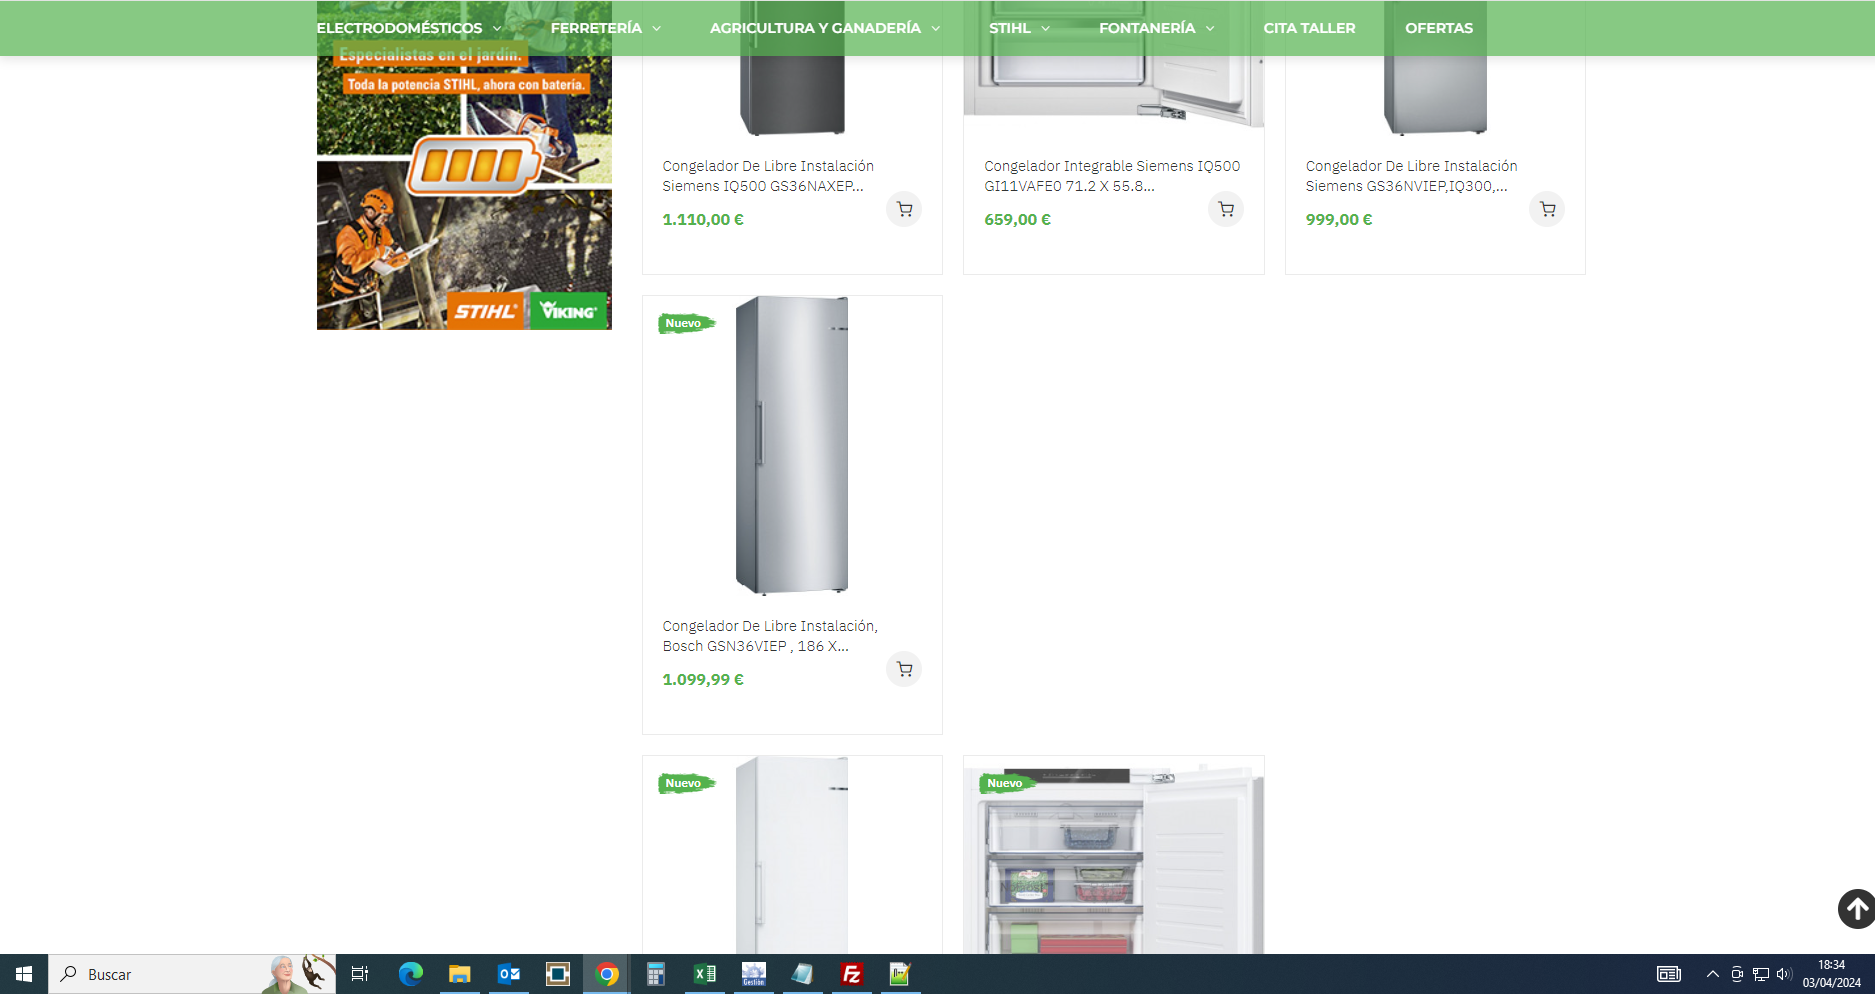This screenshot has width=1875, height=994.
Task: Open Excel from the taskbar
Action: pos(704,974)
